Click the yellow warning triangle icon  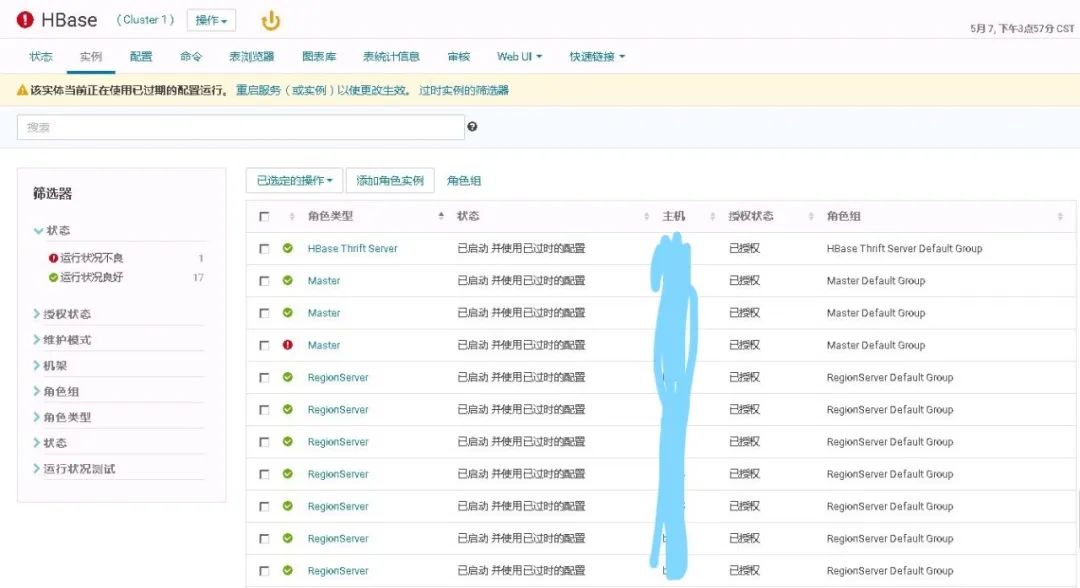[x=22, y=90]
